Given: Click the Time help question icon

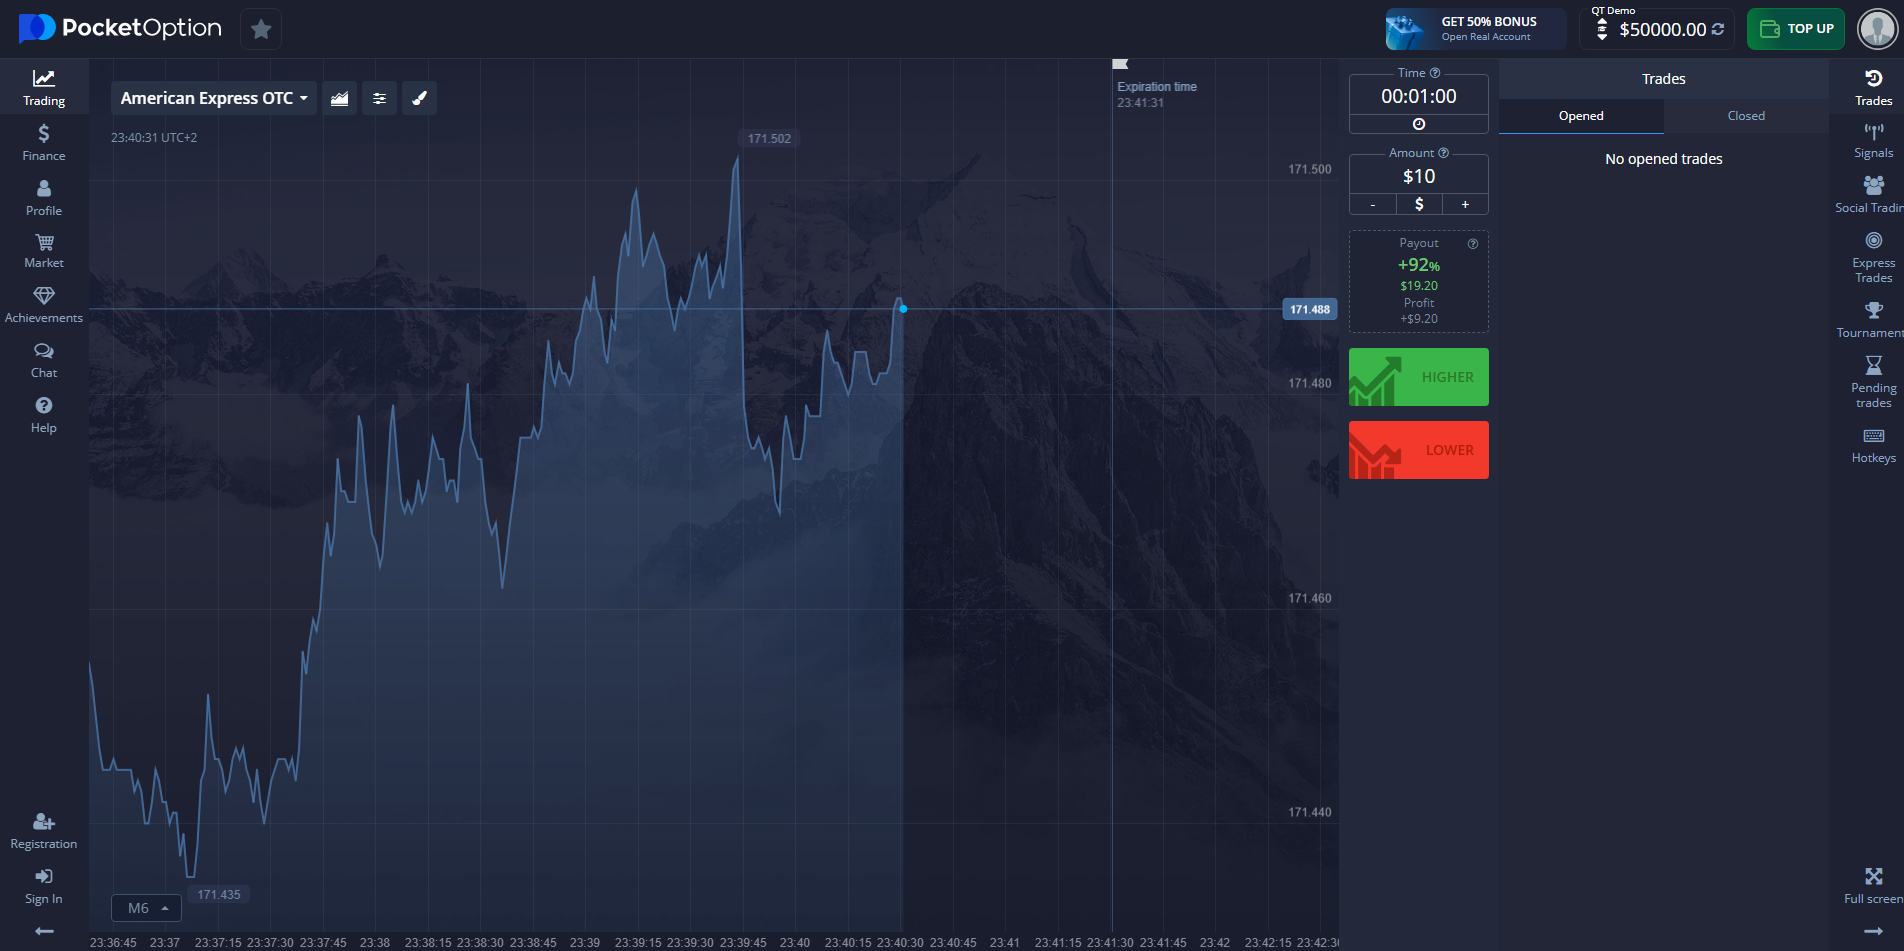Looking at the screenshot, I should click(1435, 73).
